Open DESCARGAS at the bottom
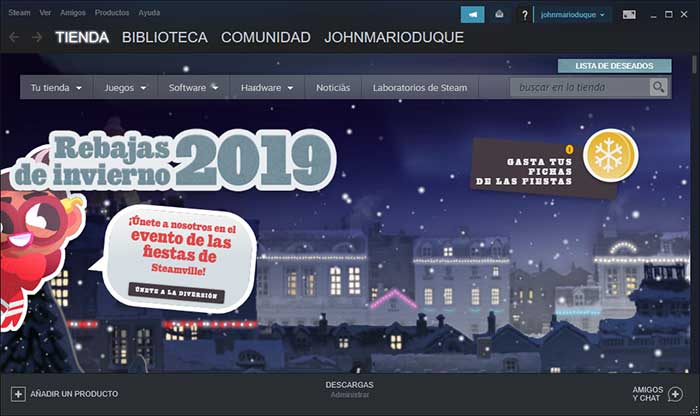 350,385
